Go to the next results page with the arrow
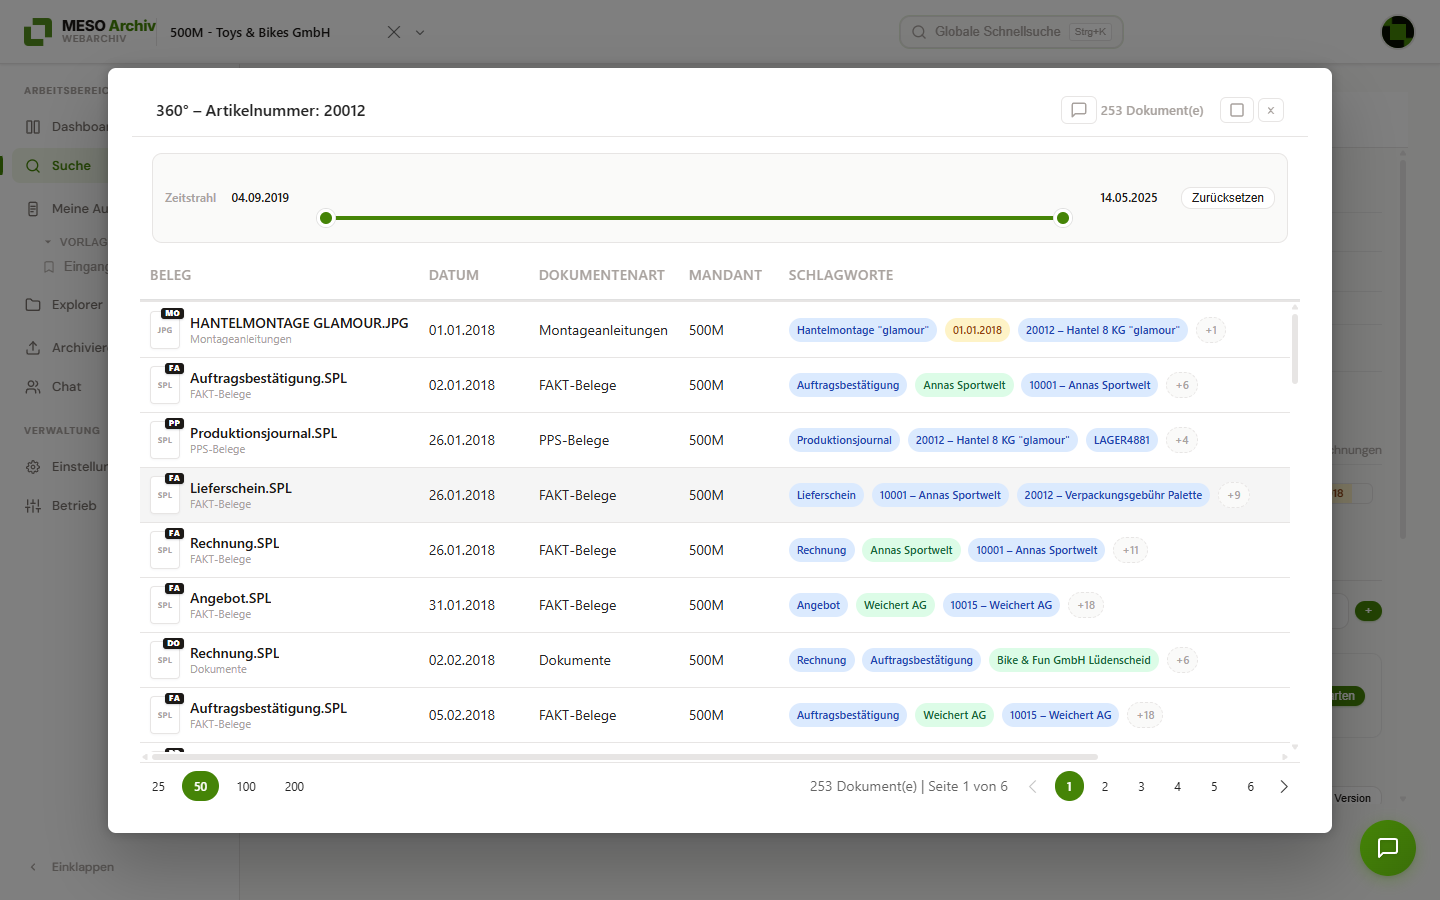Viewport: 1440px width, 900px height. click(1284, 787)
